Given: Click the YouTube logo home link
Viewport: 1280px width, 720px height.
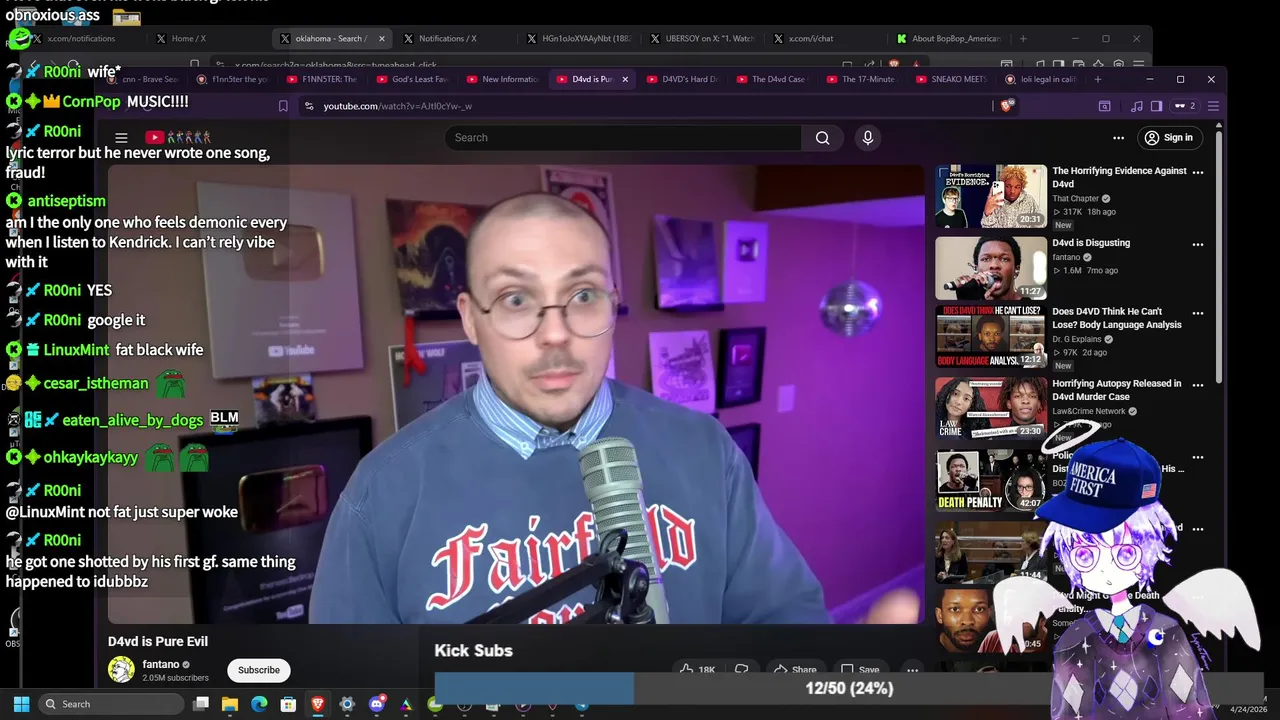Looking at the screenshot, I should coord(178,137).
